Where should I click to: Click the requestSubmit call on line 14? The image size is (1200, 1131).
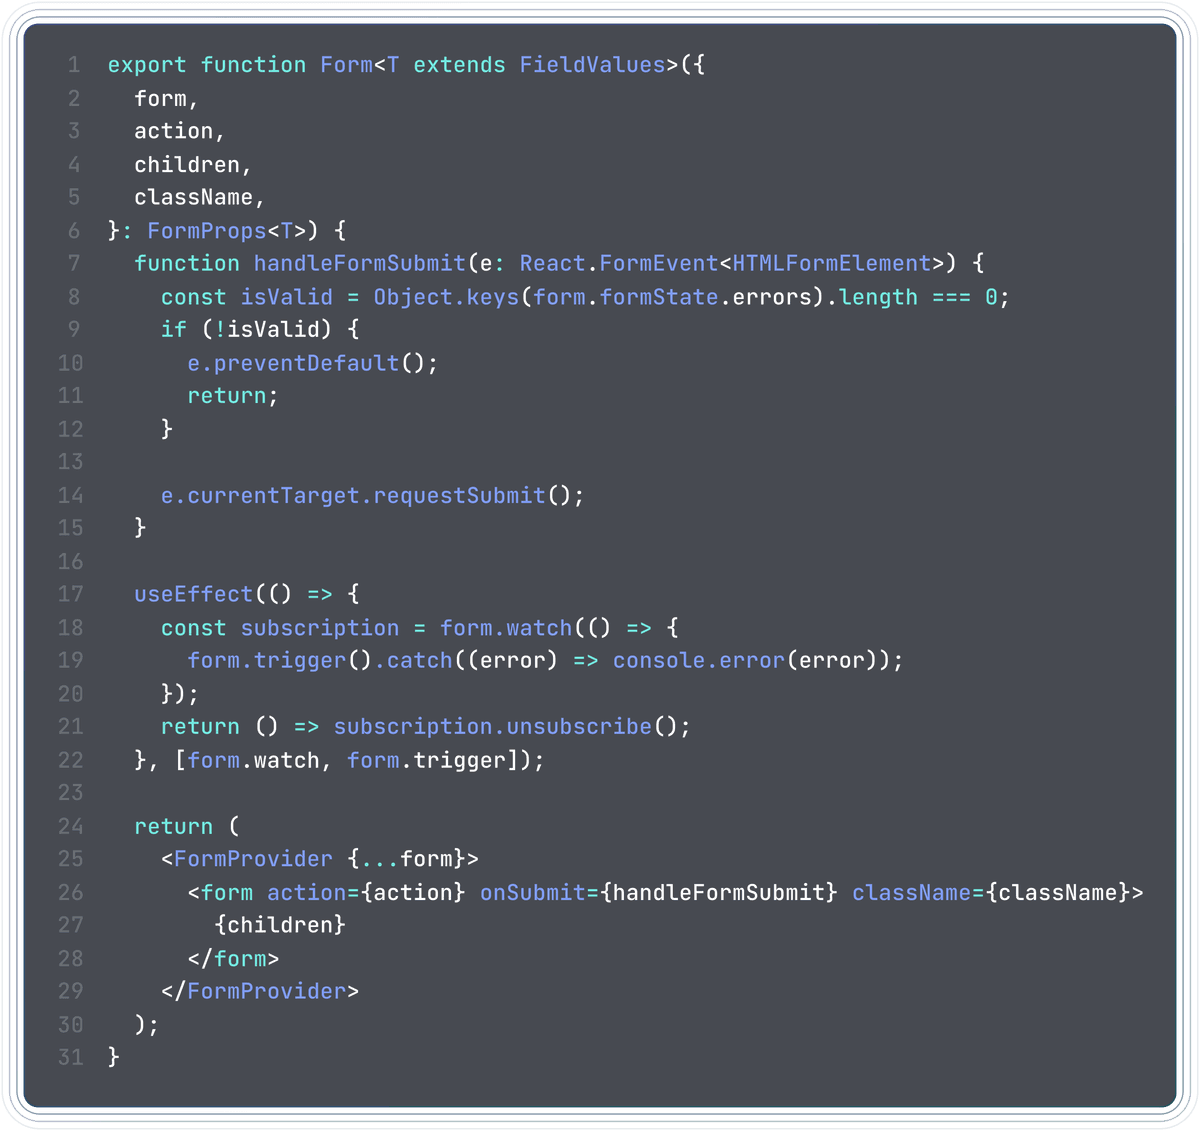[x=459, y=495]
